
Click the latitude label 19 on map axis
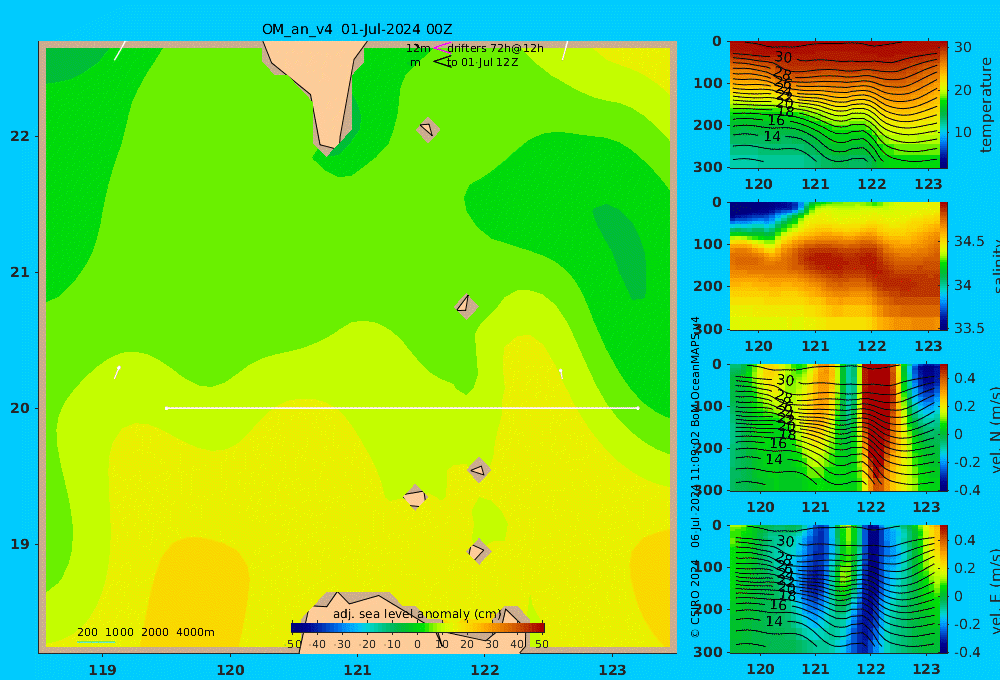[20, 544]
